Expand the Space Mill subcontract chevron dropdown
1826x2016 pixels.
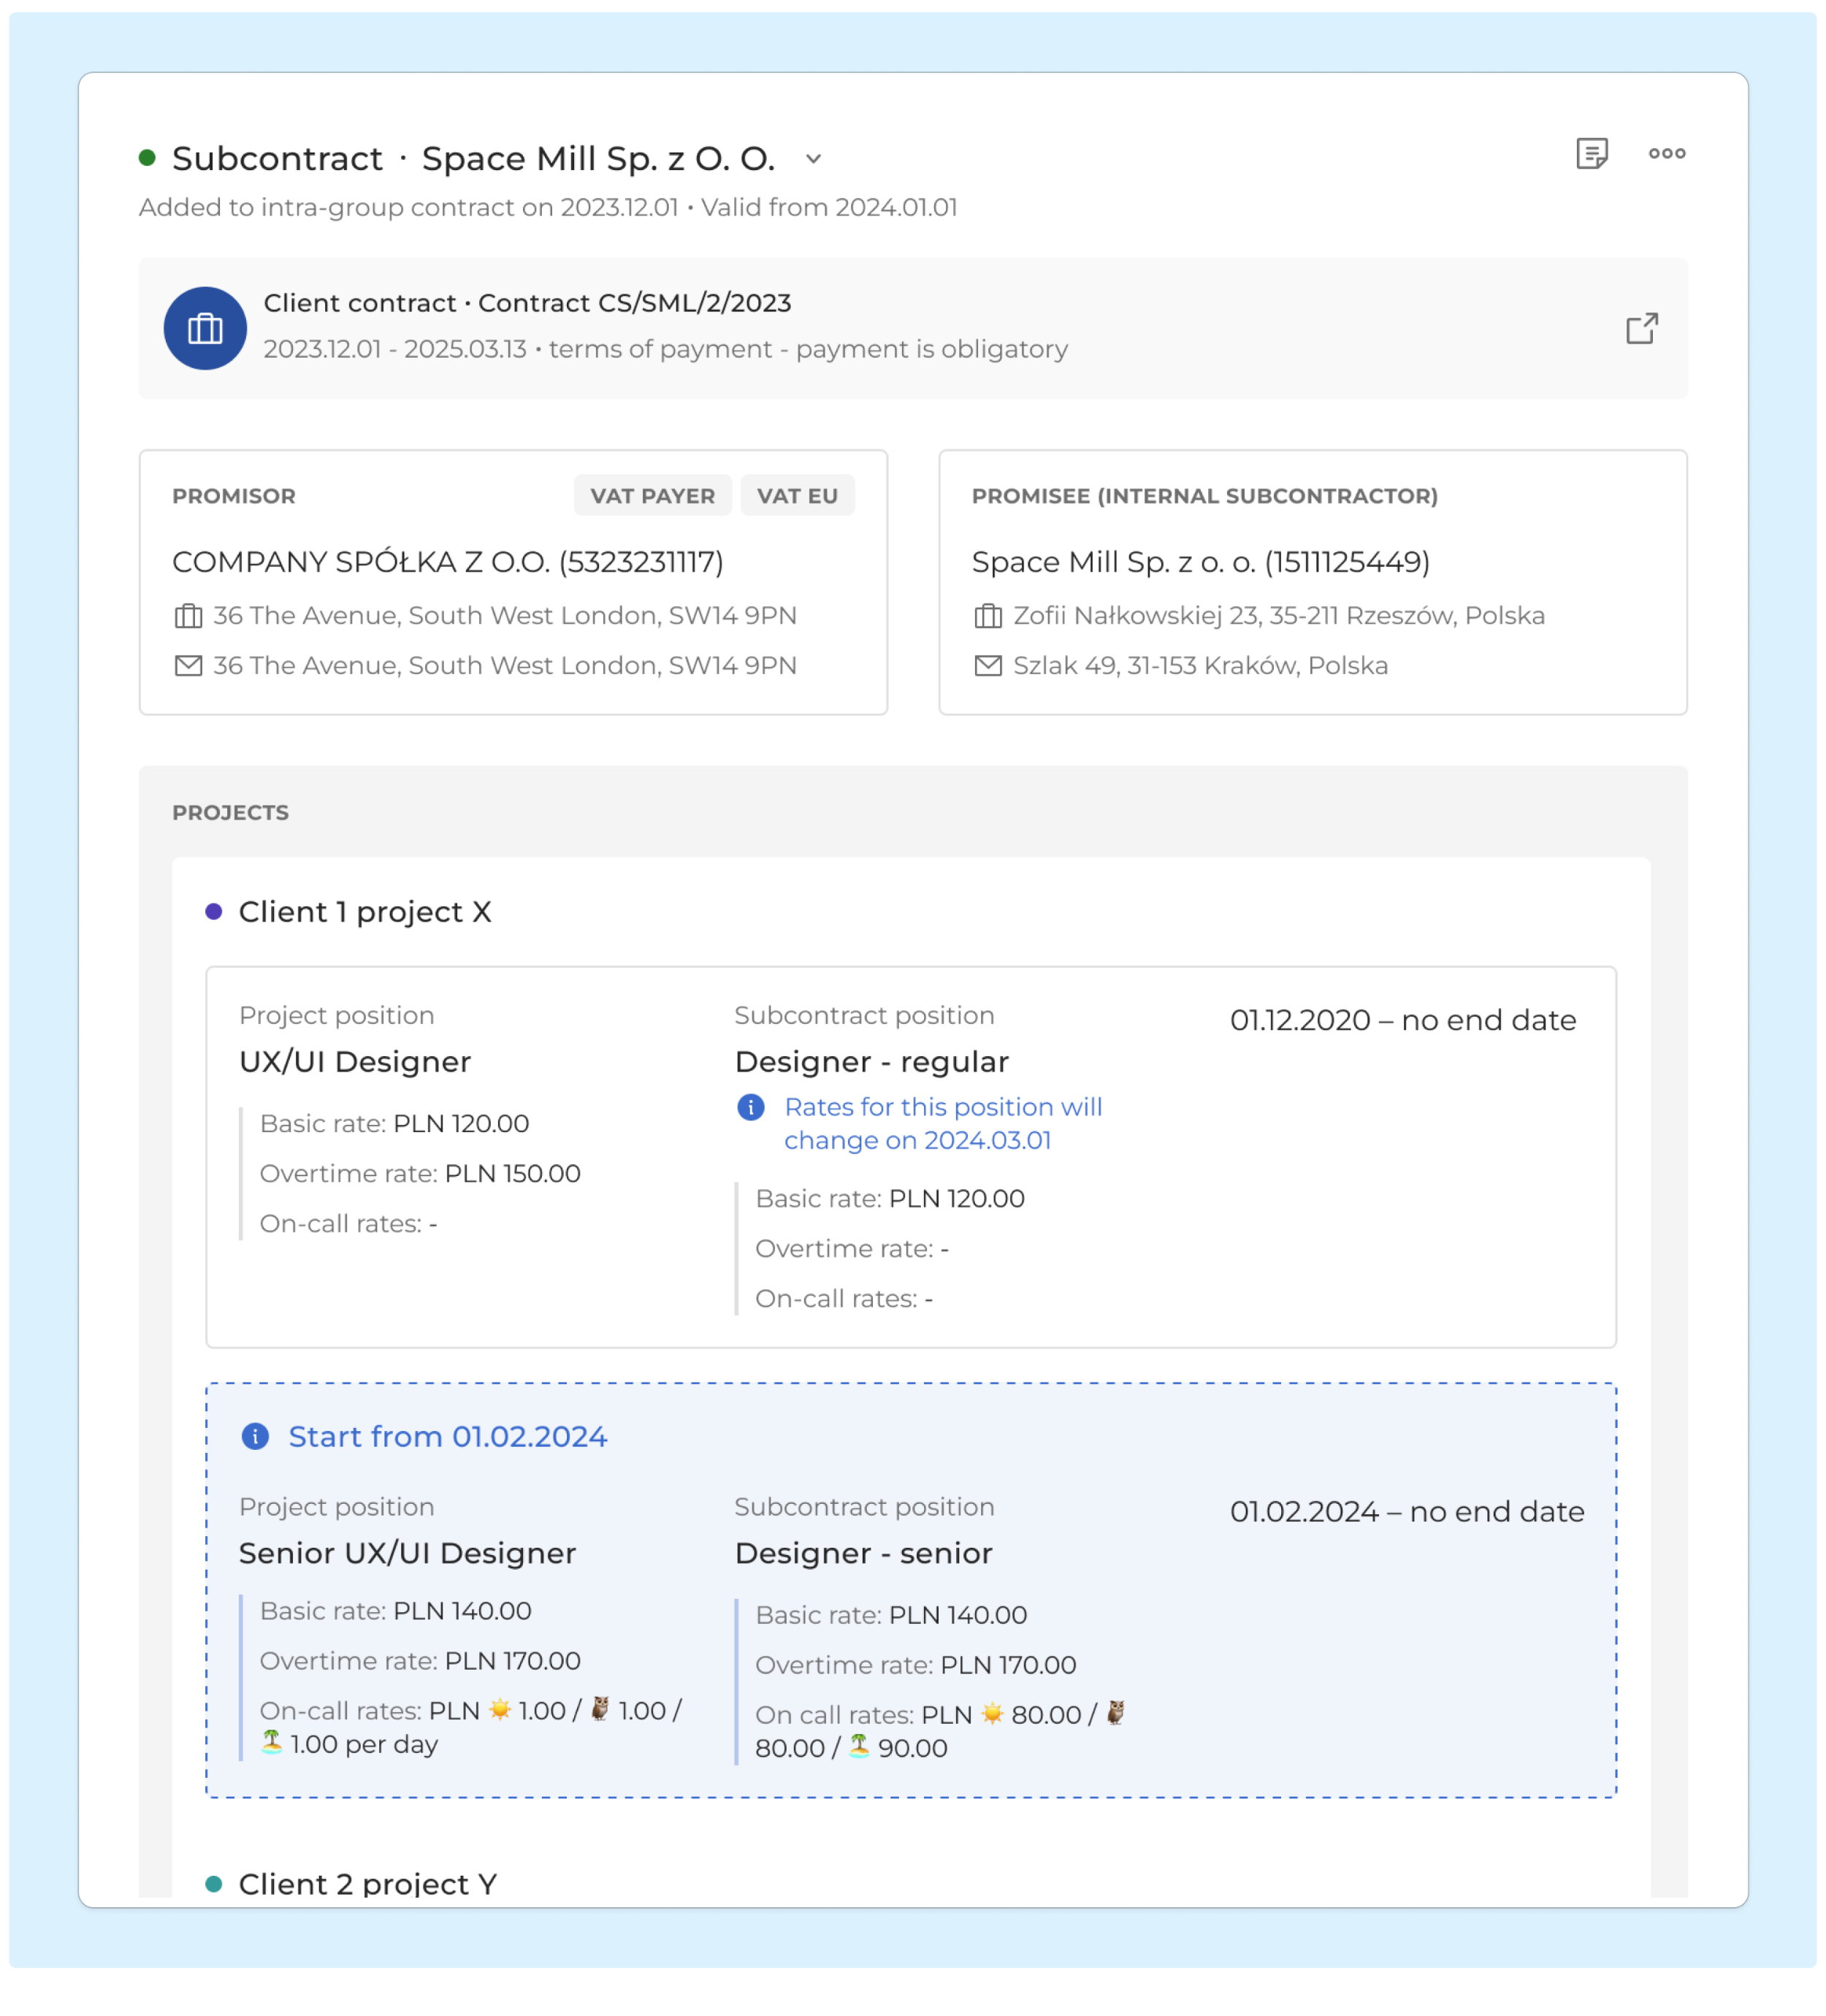point(813,159)
